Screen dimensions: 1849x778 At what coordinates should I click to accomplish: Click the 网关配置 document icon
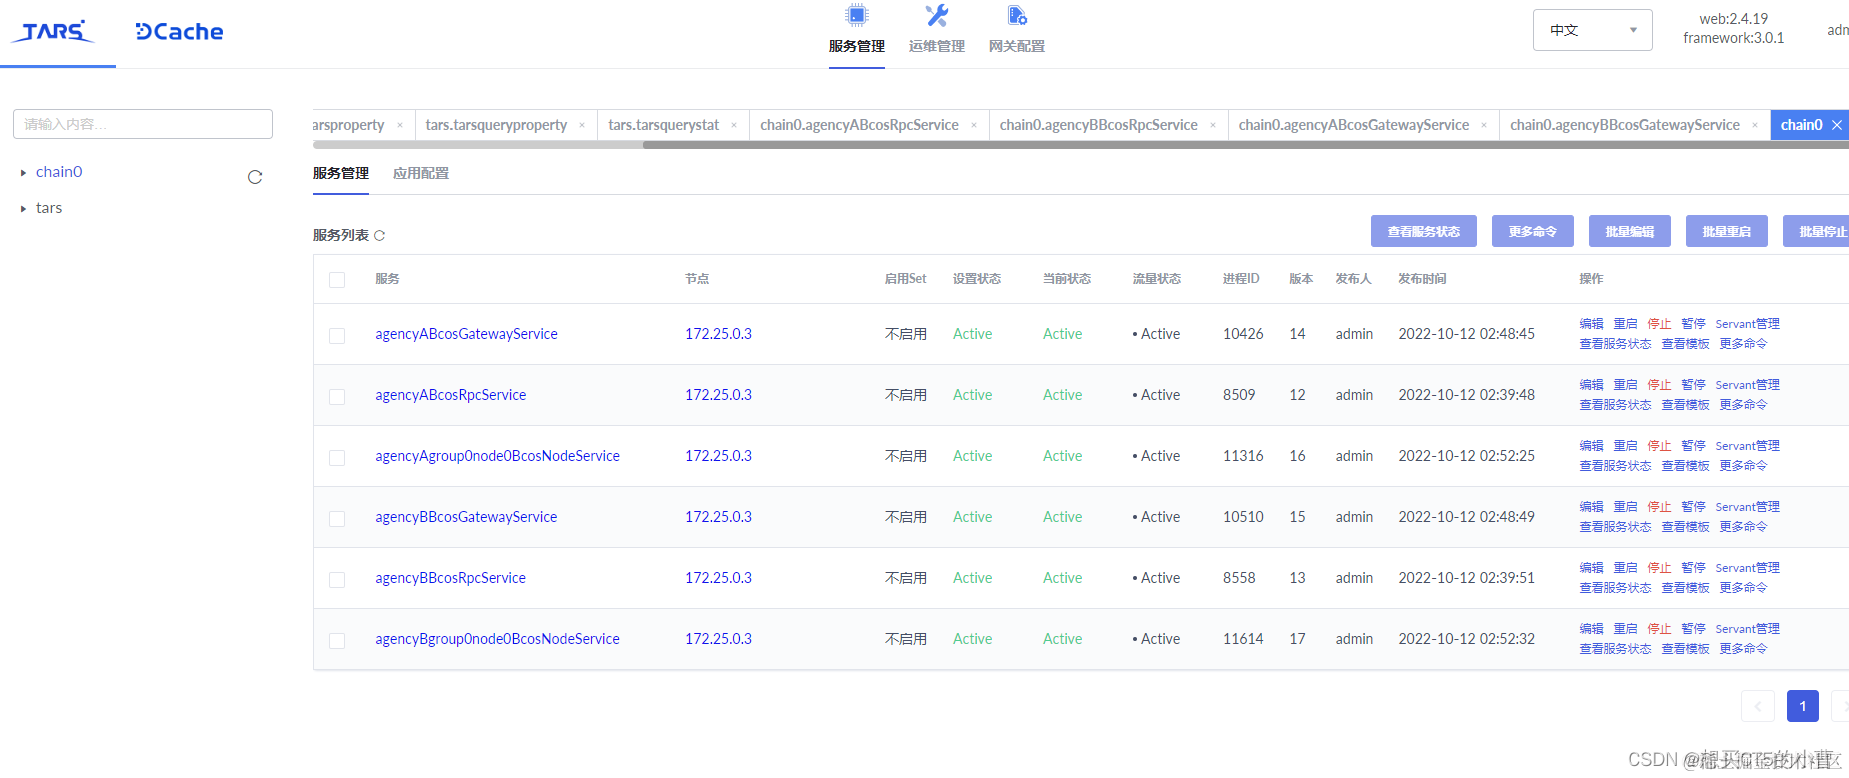(x=1017, y=15)
